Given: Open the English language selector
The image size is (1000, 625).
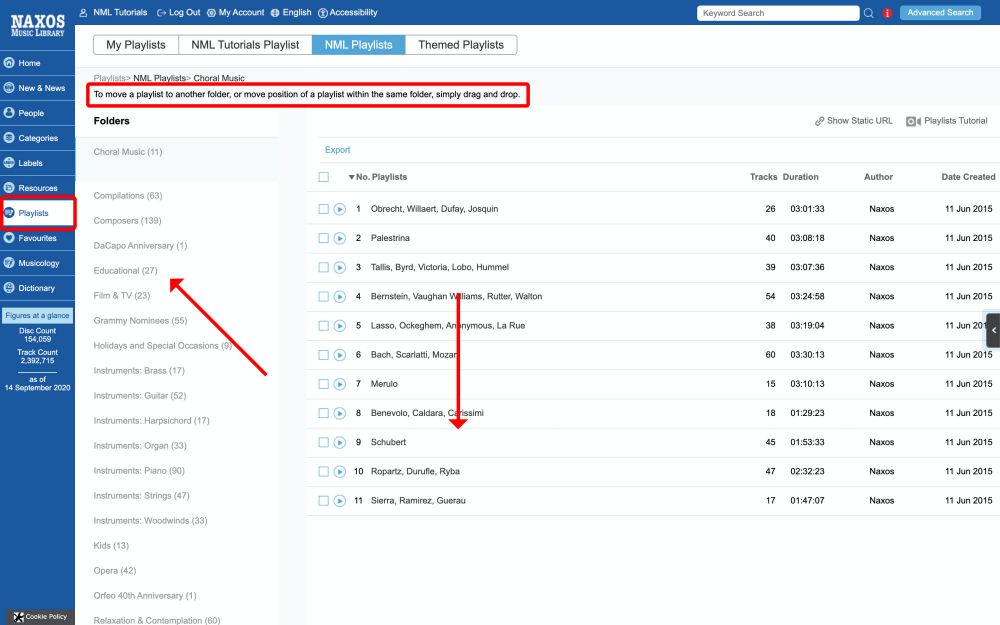Looking at the screenshot, I should tap(291, 12).
